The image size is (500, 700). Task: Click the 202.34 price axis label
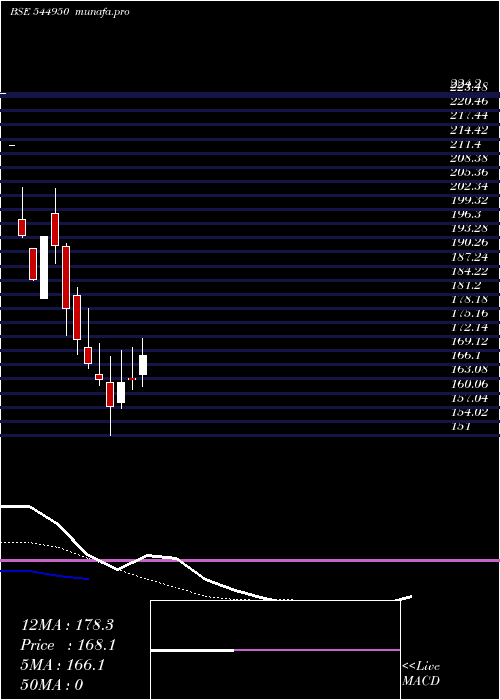[x=469, y=186]
